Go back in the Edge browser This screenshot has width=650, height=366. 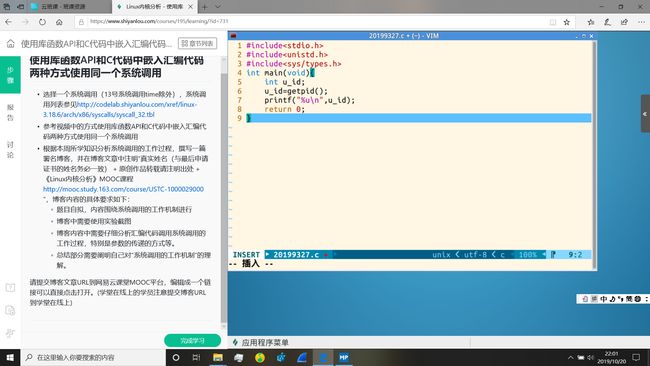pos(9,22)
